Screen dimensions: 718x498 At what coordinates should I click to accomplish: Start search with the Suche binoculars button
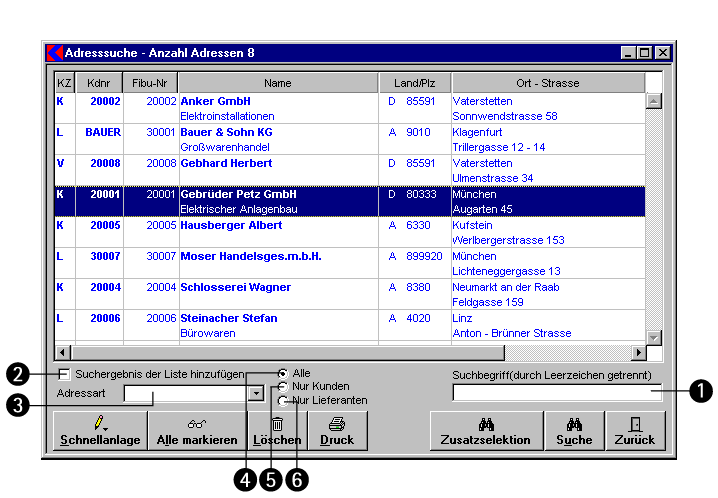click(x=573, y=430)
